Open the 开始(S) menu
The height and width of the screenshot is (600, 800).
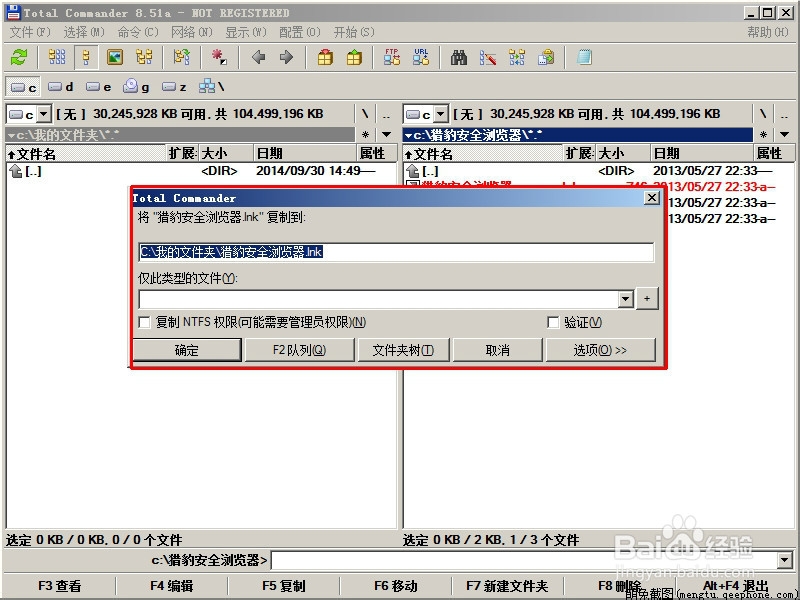(354, 32)
